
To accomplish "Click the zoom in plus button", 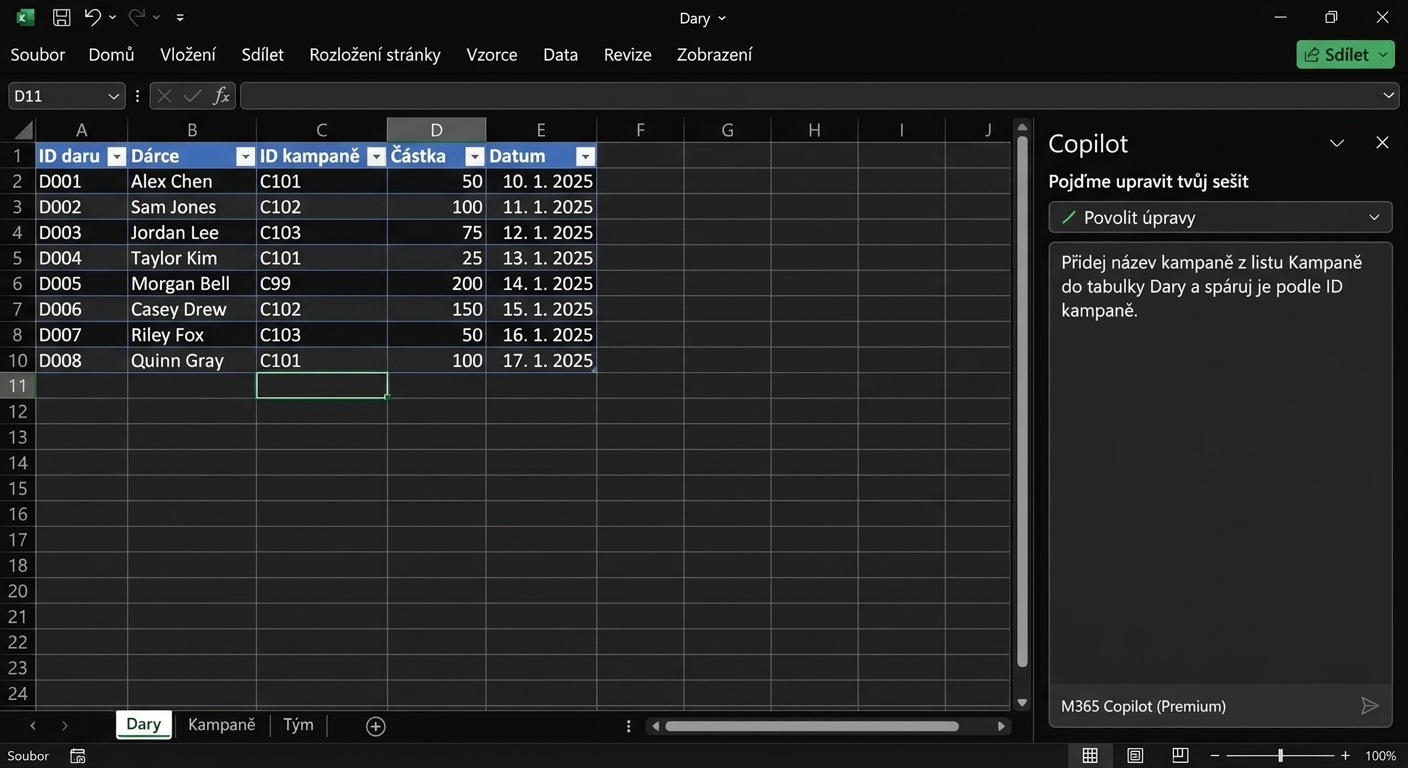I will [1345, 756].
